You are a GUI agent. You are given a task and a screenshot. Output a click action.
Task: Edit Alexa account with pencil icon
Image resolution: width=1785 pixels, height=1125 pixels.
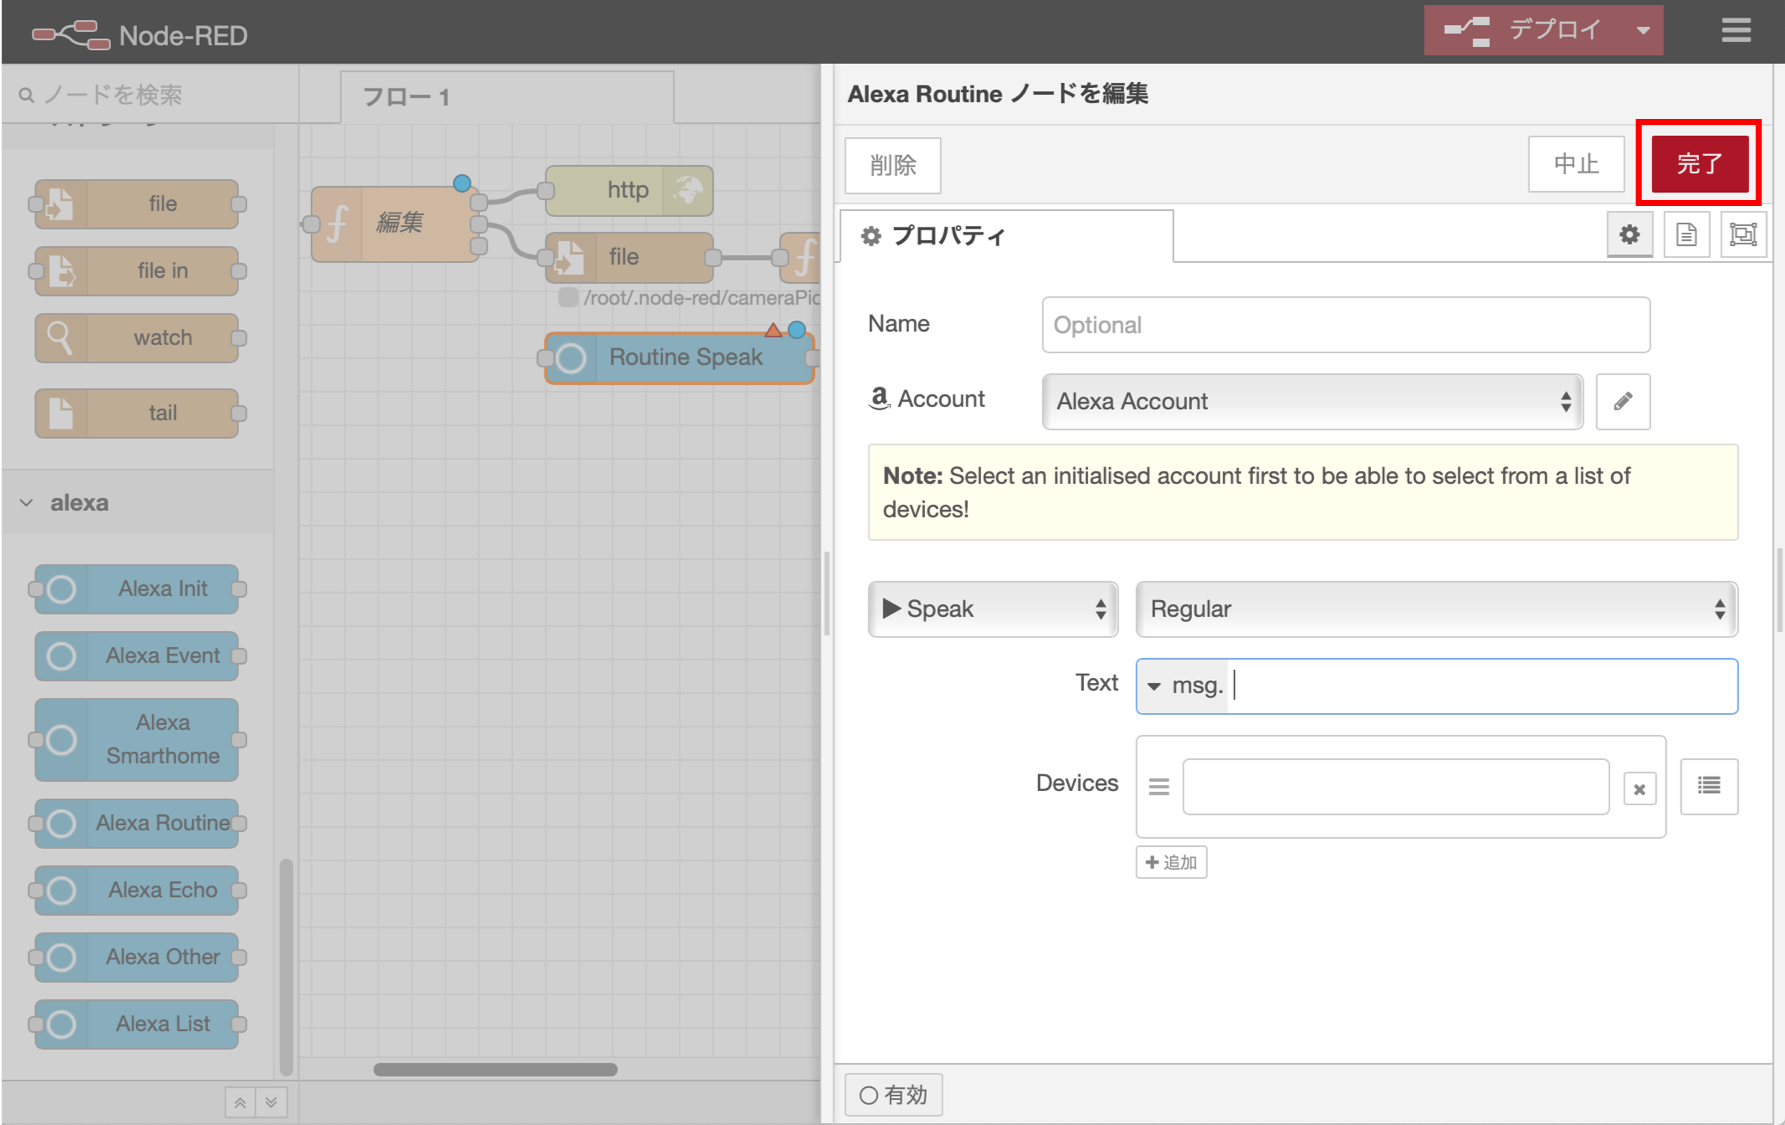point(1622,401)
